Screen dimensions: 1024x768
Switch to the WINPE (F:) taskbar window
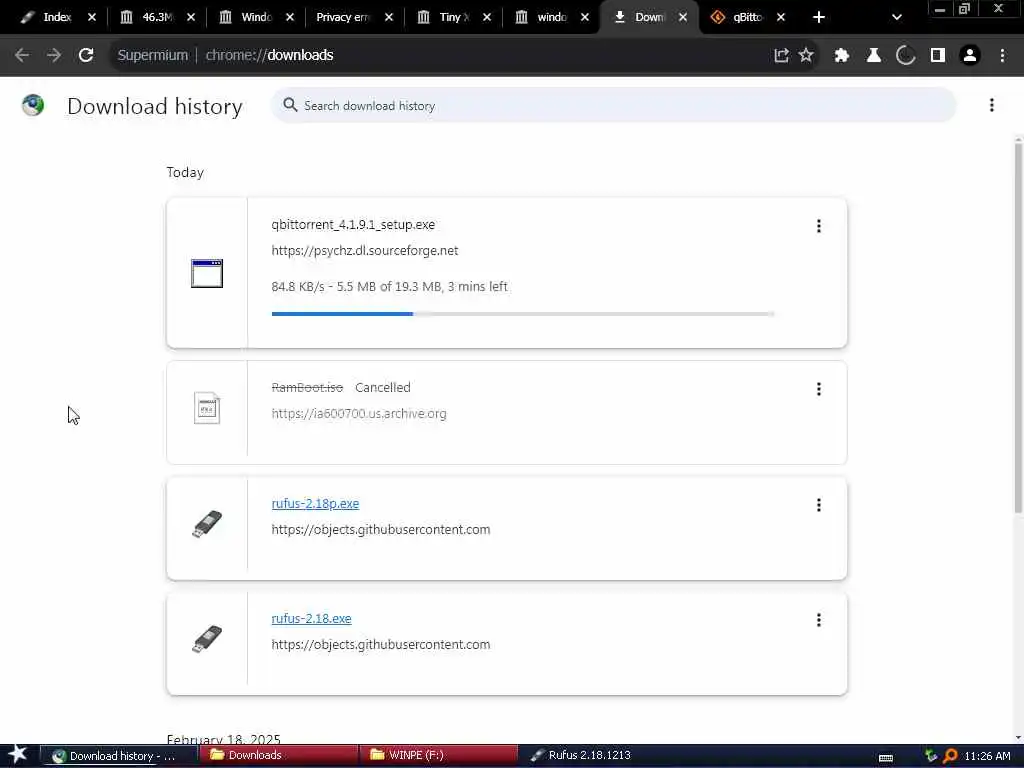(440, 756)
